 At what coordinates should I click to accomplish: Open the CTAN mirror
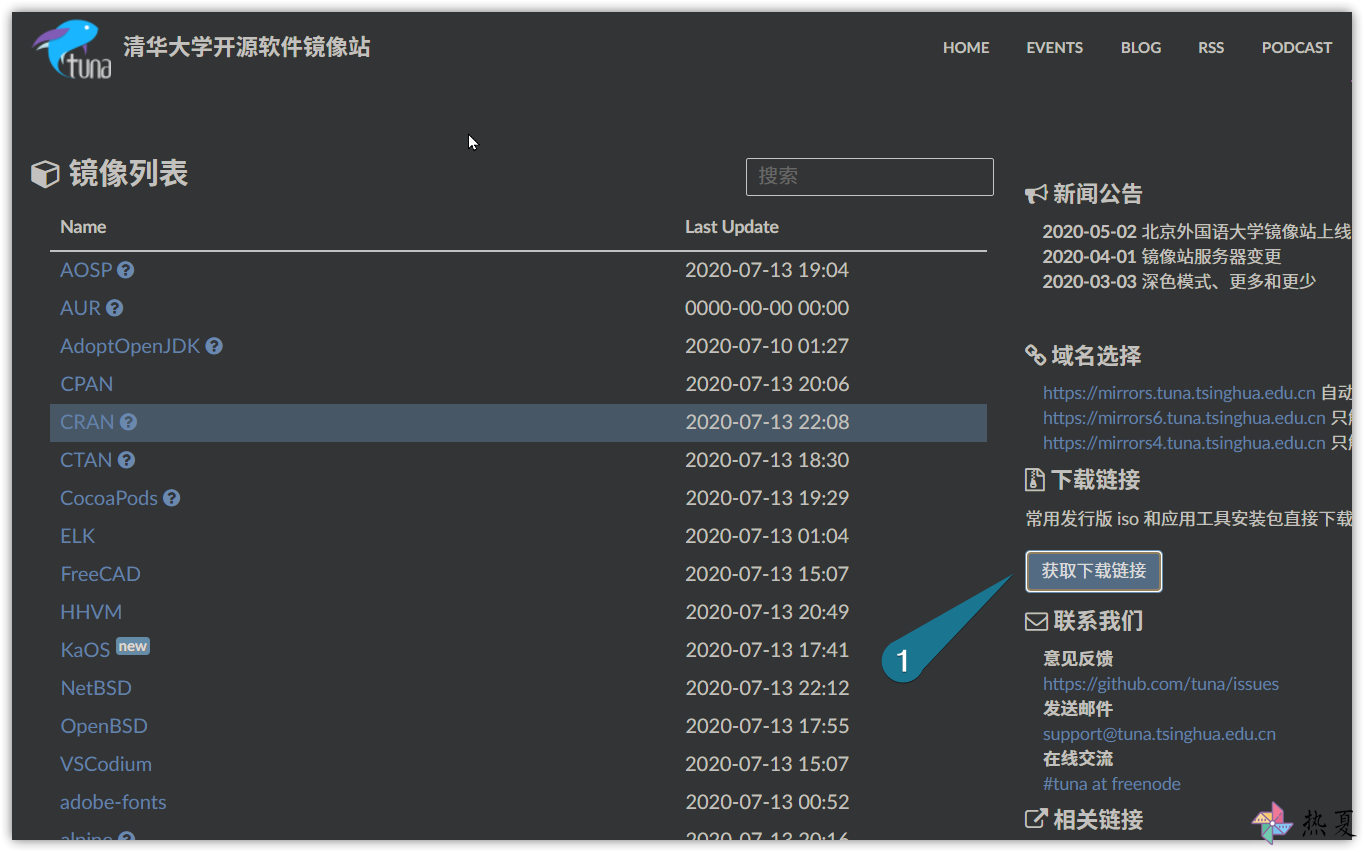click(x=86, y=460)
